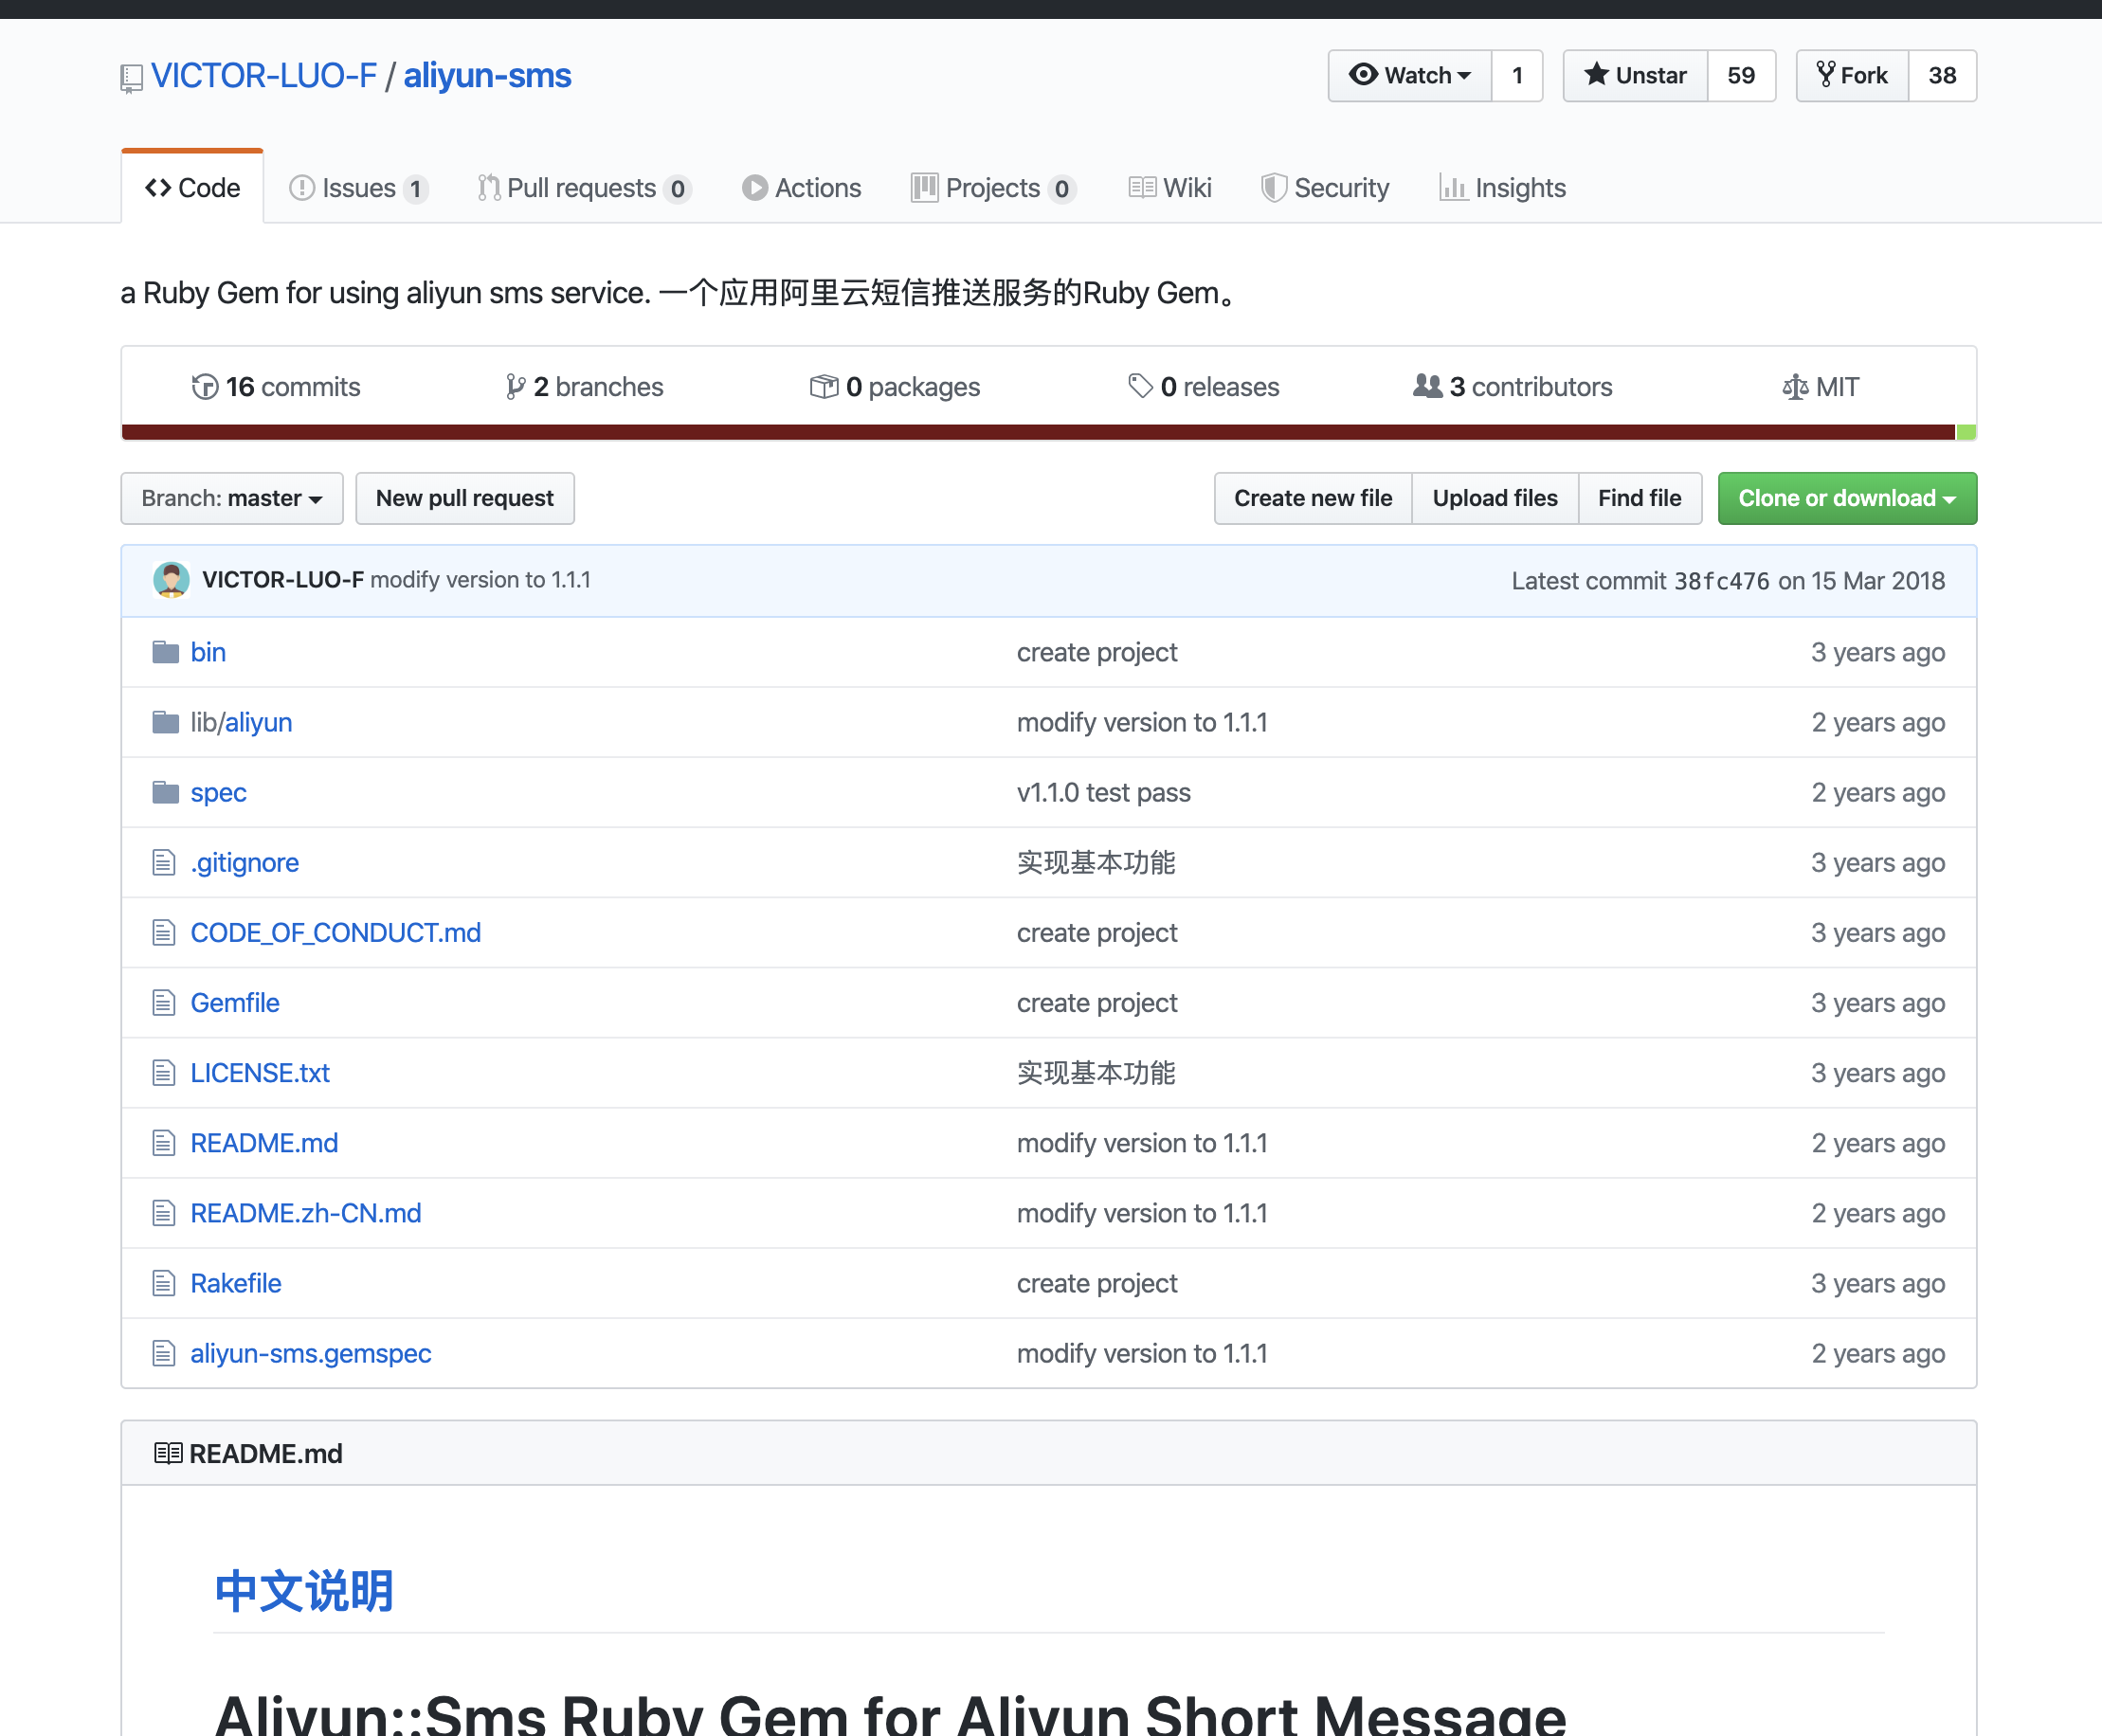Click the branches git icon
This screenshot has width=2102, height=1736.
point(515,387)
